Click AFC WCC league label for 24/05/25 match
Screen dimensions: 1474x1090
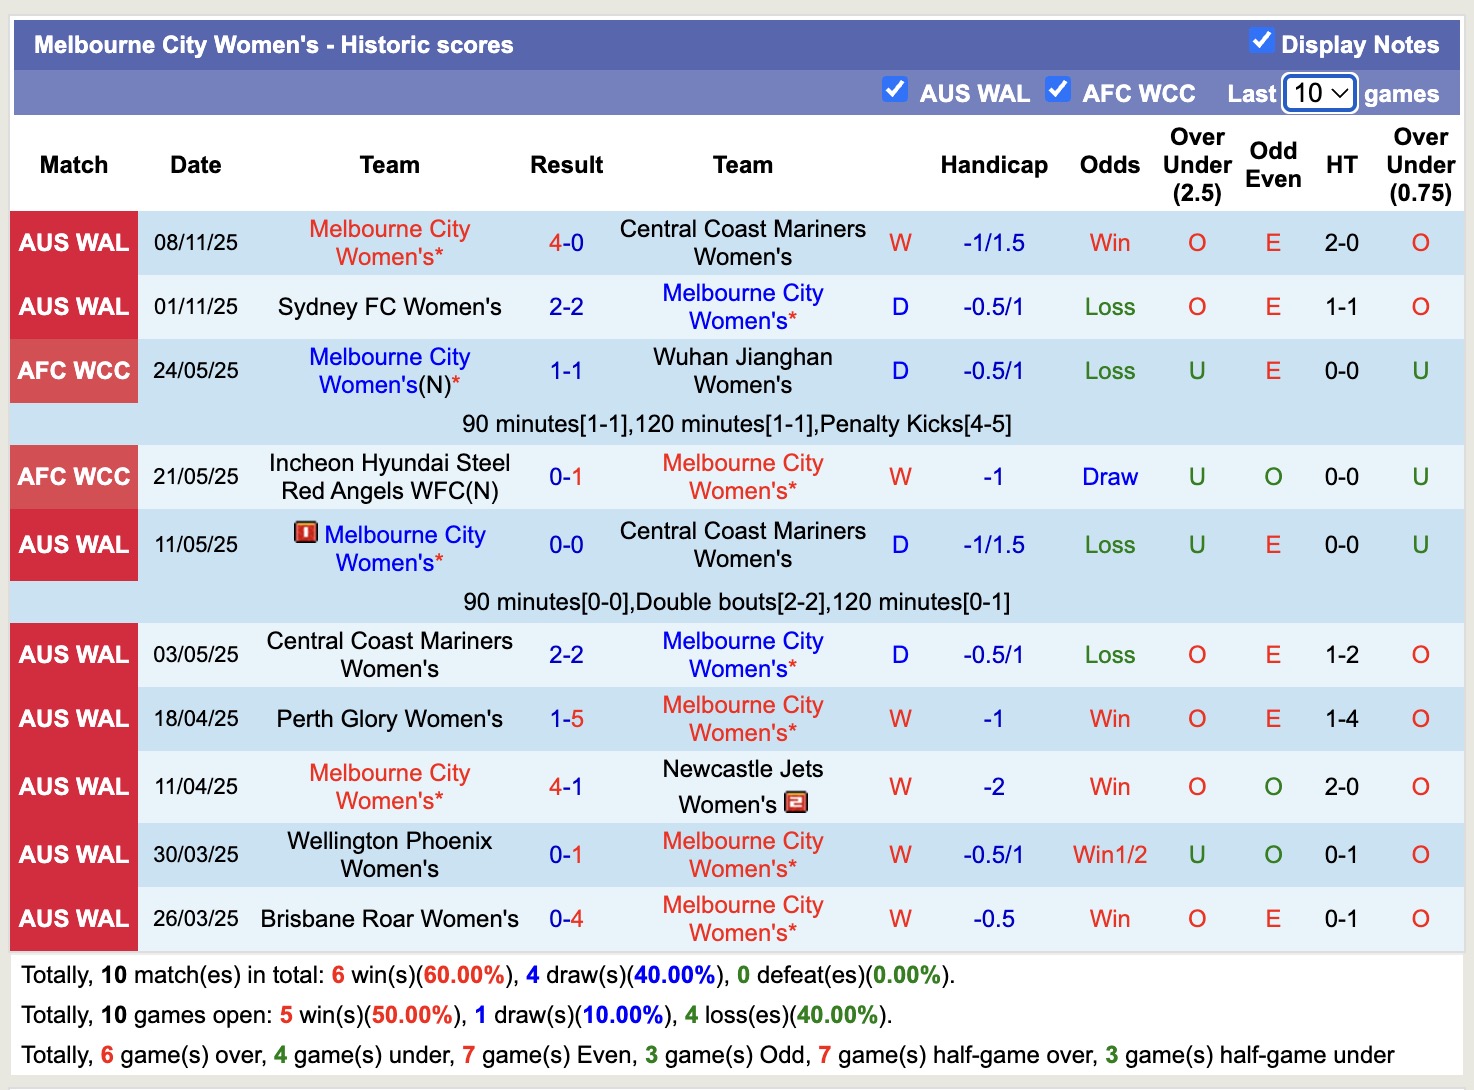pos(74,371)
